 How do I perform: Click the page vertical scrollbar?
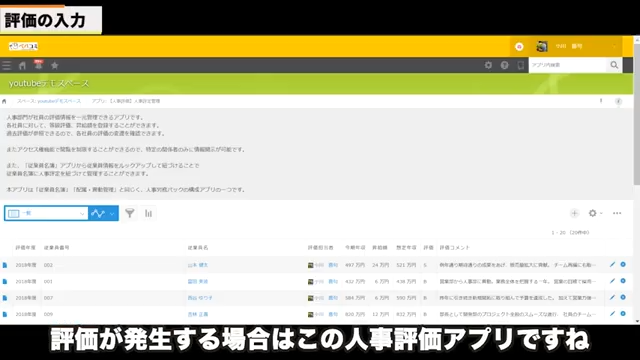click(x=637, y=114)
